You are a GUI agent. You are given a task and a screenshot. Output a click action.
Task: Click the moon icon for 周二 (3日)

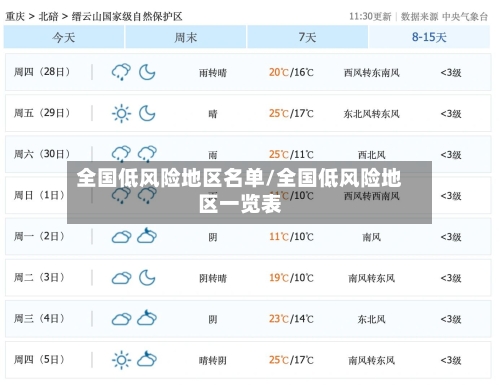point(147,278)
